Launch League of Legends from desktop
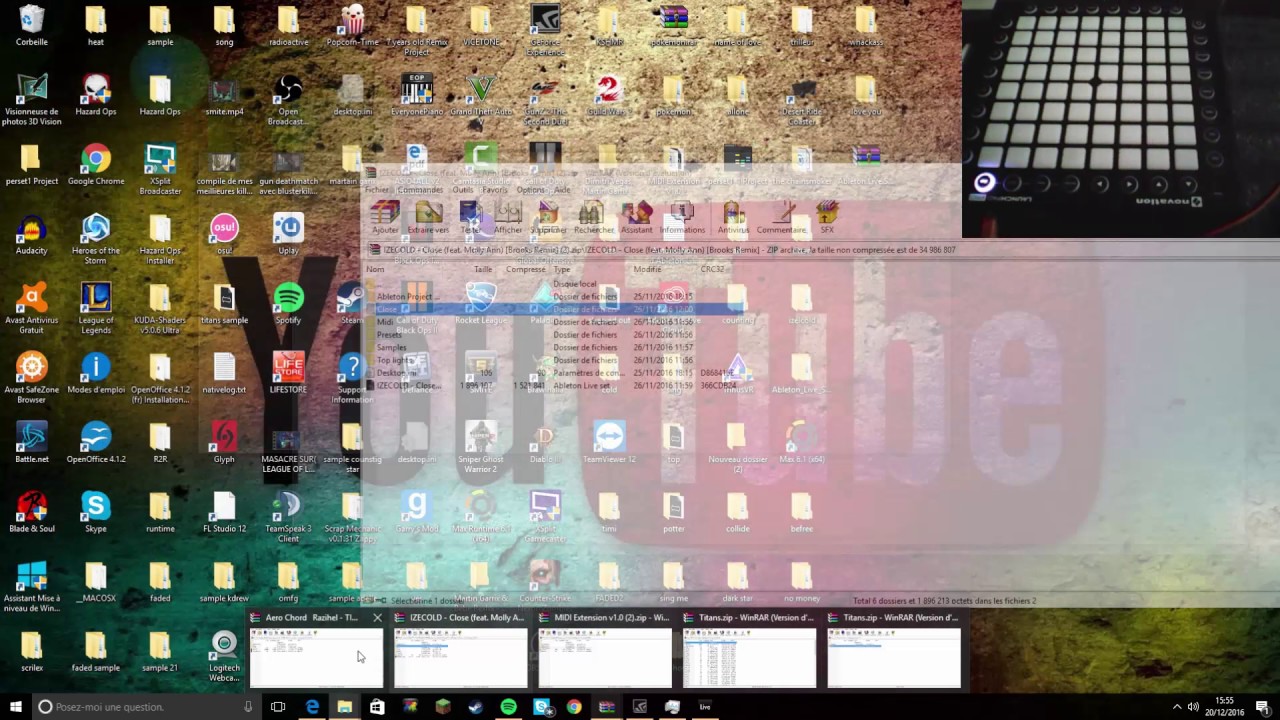Image resolution: width=1280 pixels, height=720 pixels. [96, 308]
